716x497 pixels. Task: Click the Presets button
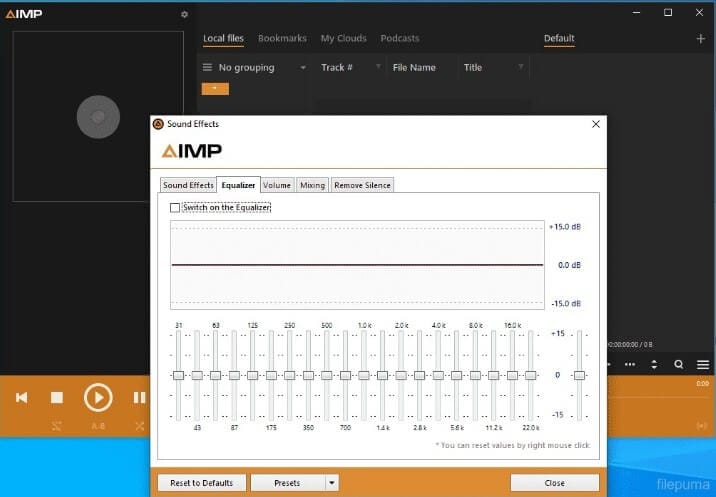pos(287,483)
